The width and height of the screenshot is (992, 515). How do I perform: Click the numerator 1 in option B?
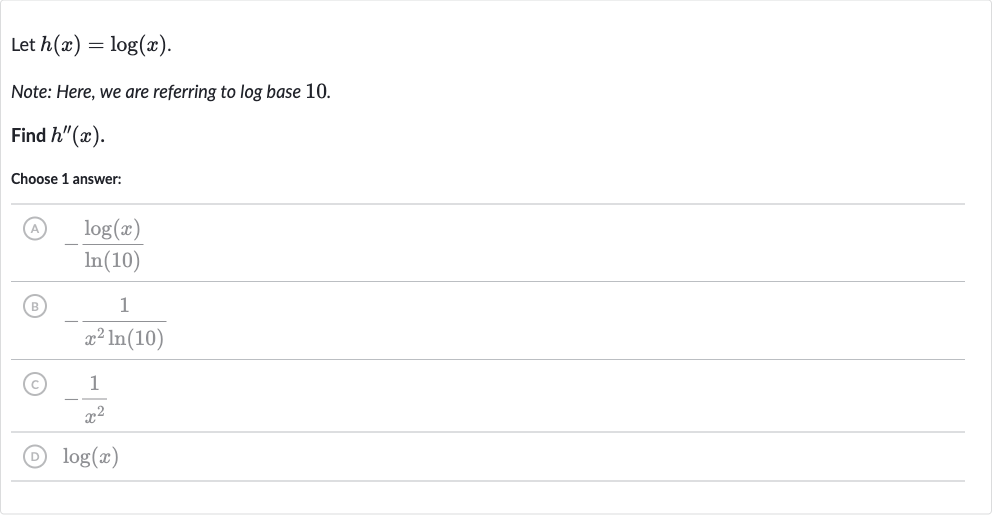pyautogui.click(x=125, y=306)
